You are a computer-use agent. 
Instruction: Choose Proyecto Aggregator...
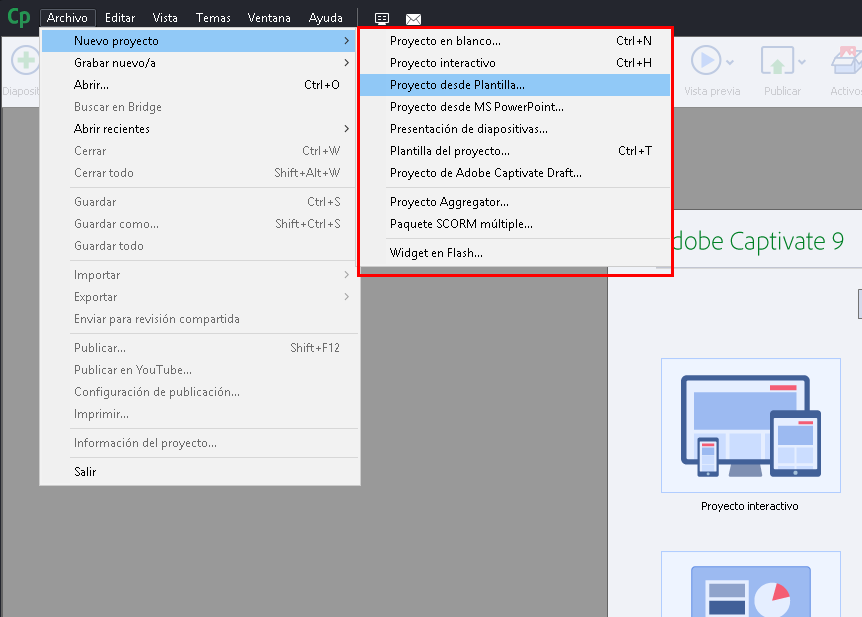(515, 202)
